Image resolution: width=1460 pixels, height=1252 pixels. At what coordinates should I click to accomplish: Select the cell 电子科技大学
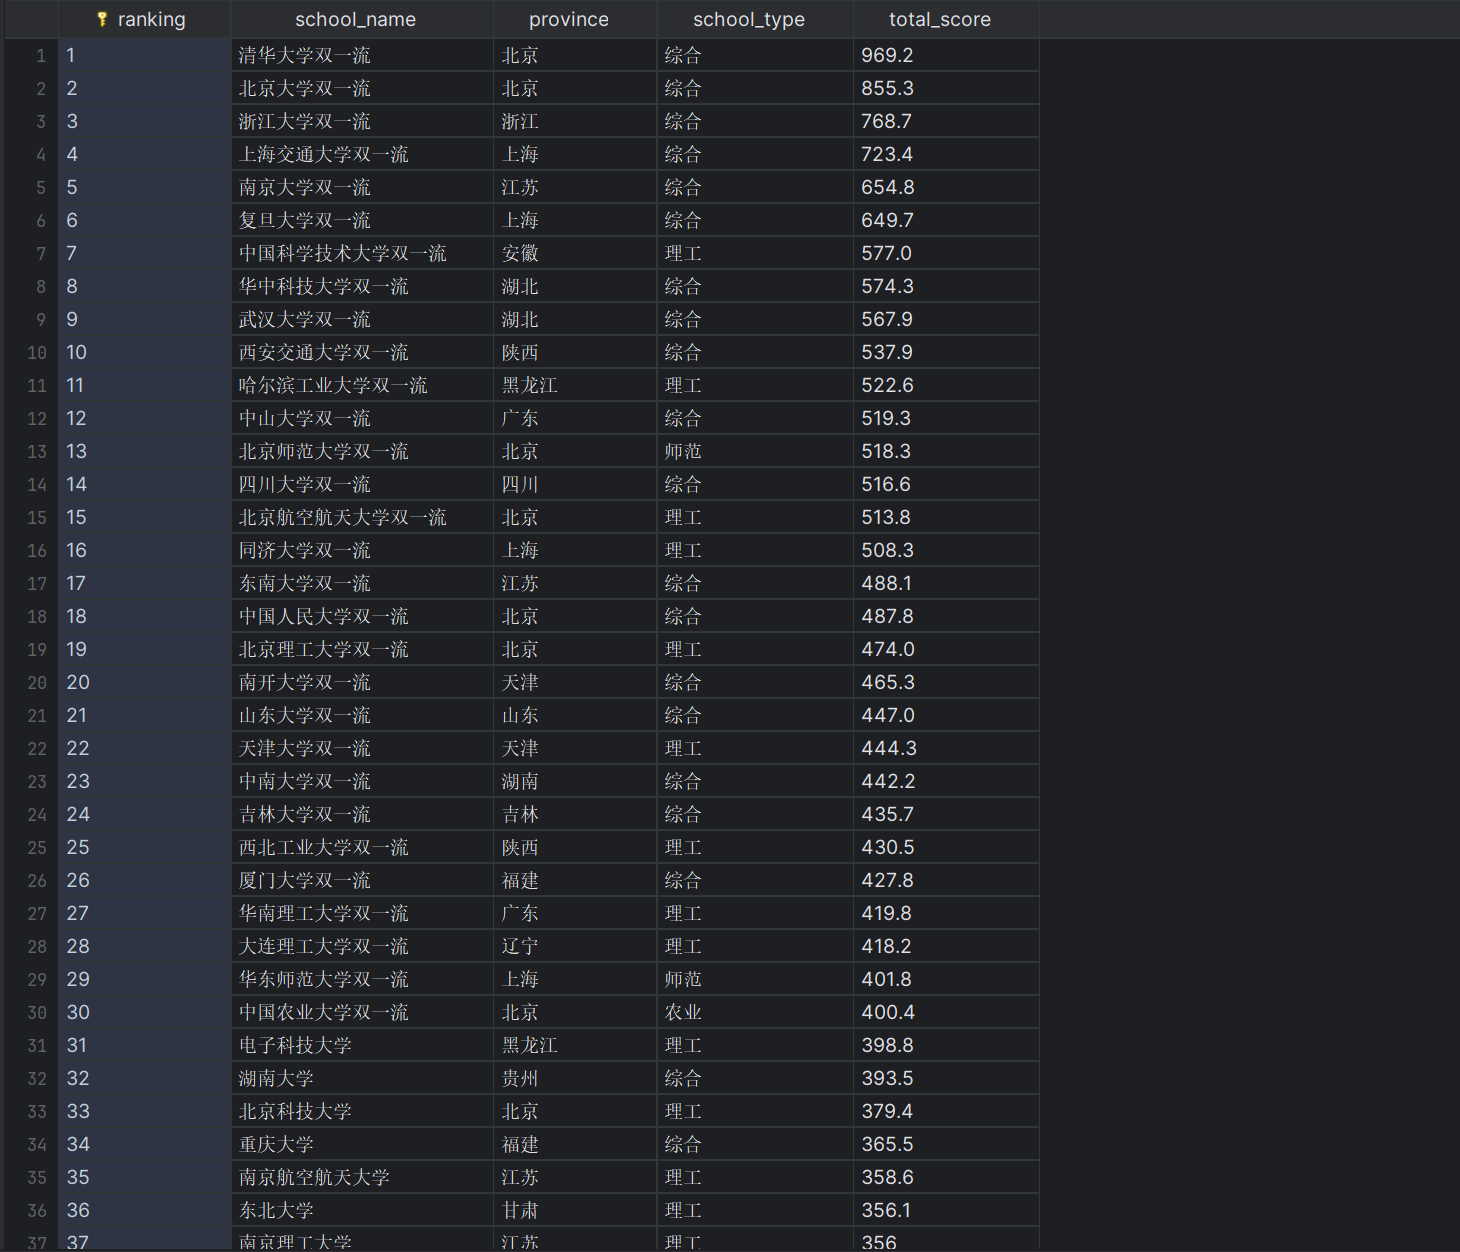[x=362, y=1045]
